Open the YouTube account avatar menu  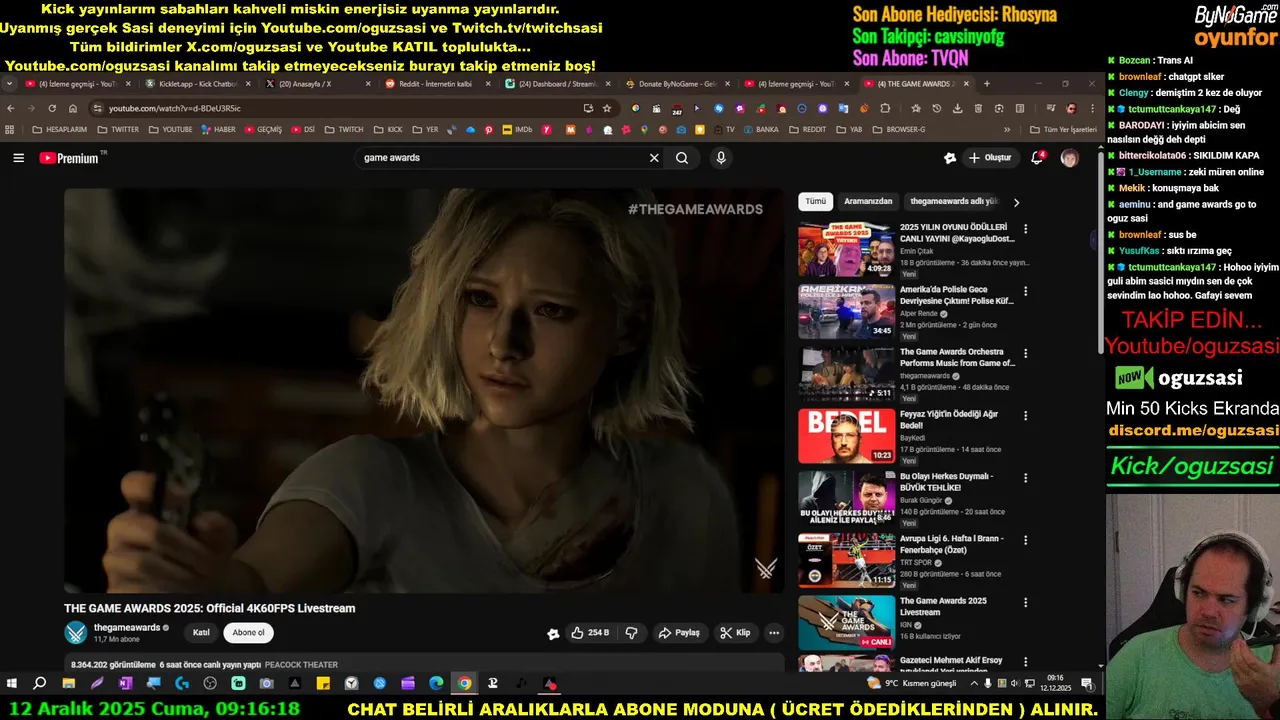click(1069, 158)
